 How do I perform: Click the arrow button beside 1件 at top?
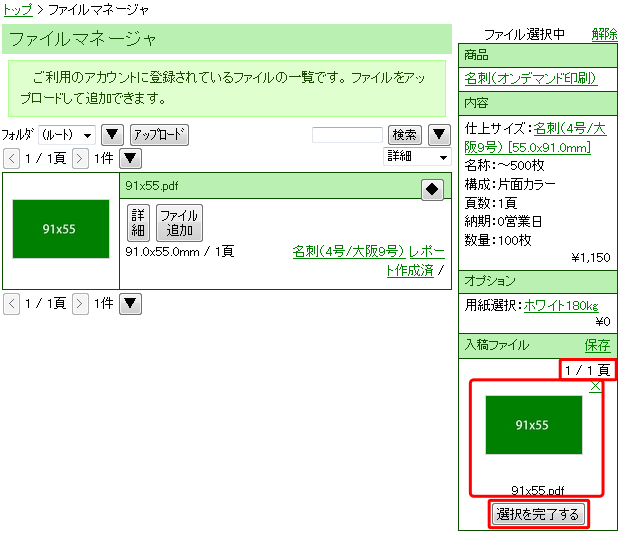(x=131, y=158)
